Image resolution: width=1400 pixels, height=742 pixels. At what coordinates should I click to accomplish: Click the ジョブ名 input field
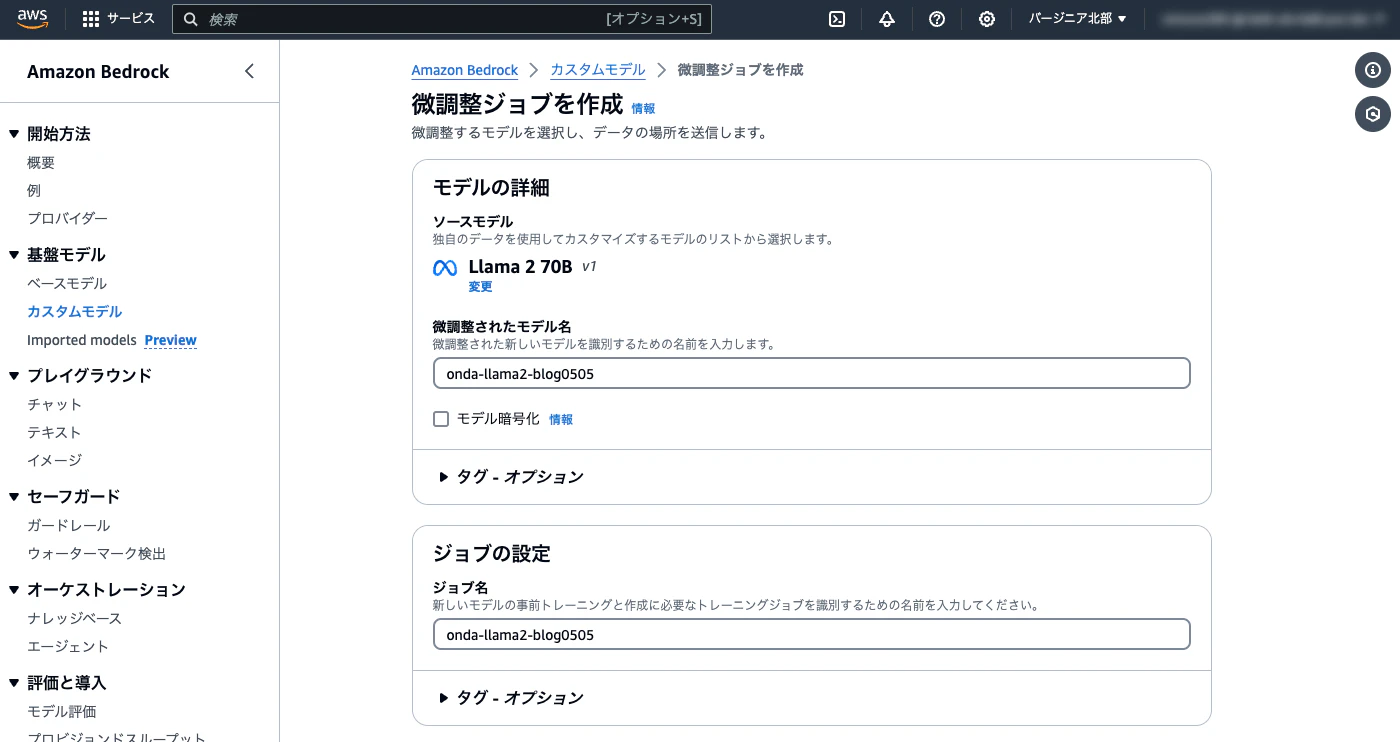click(812, 634)
